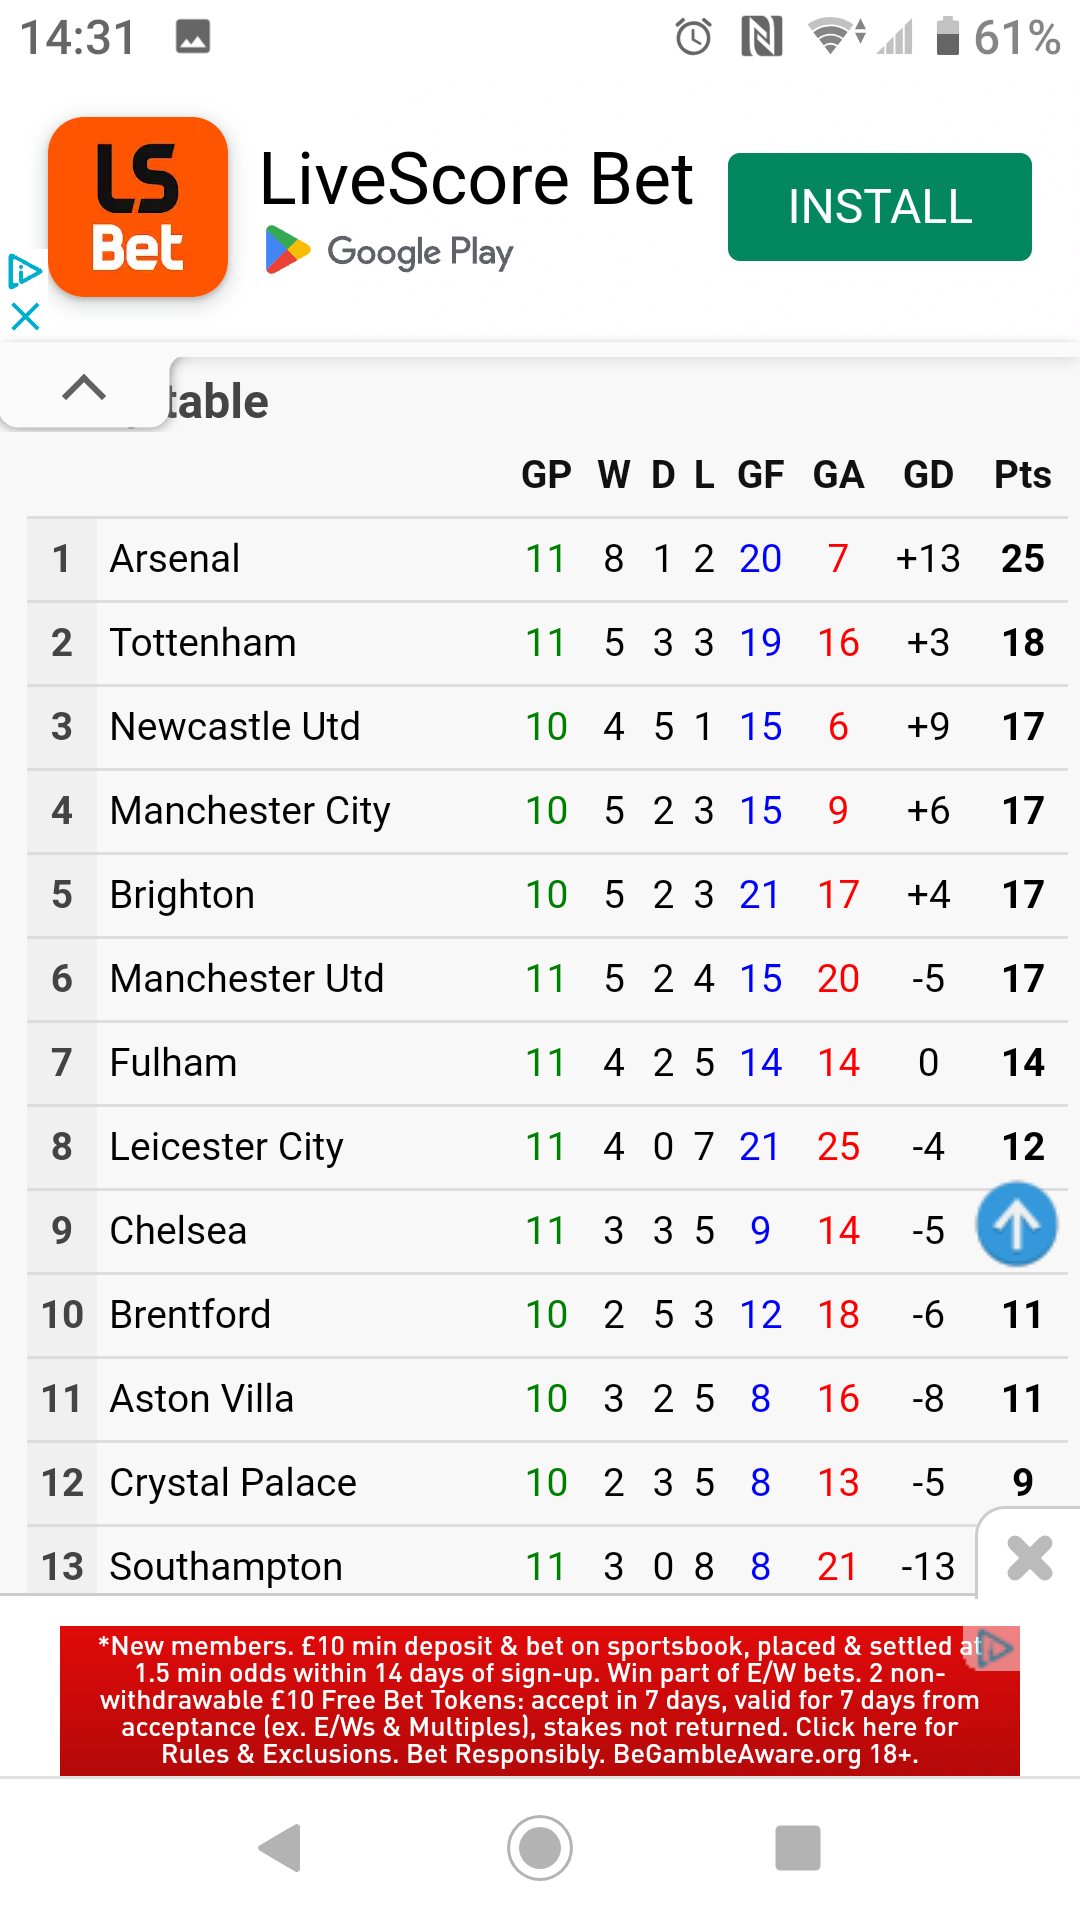The height and width of the screenshot is (1920, 1080).
Task: Select the Arsenal row in the table
Action: 175,559
